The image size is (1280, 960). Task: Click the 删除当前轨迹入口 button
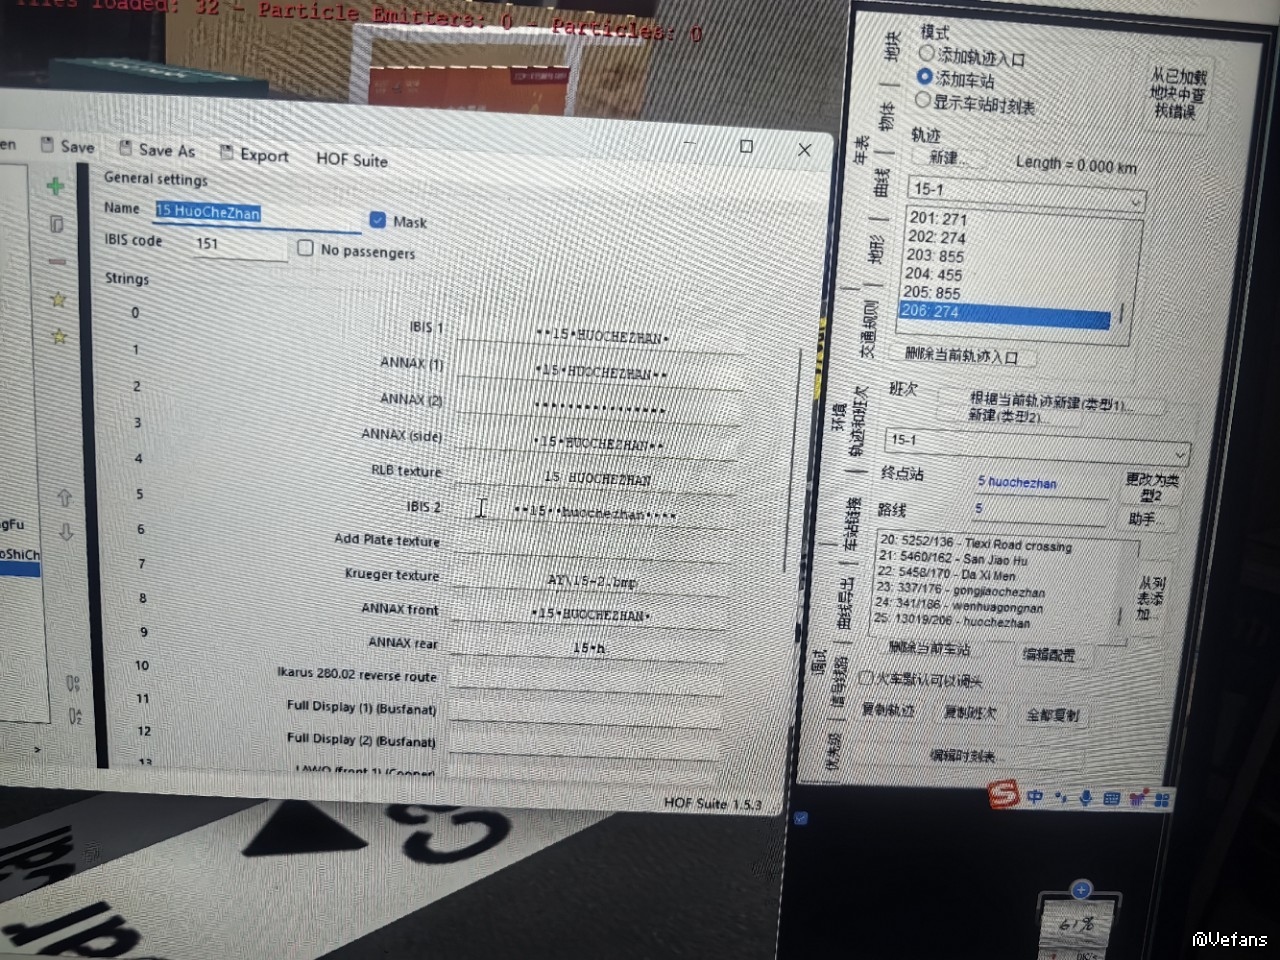coord(964,356)
